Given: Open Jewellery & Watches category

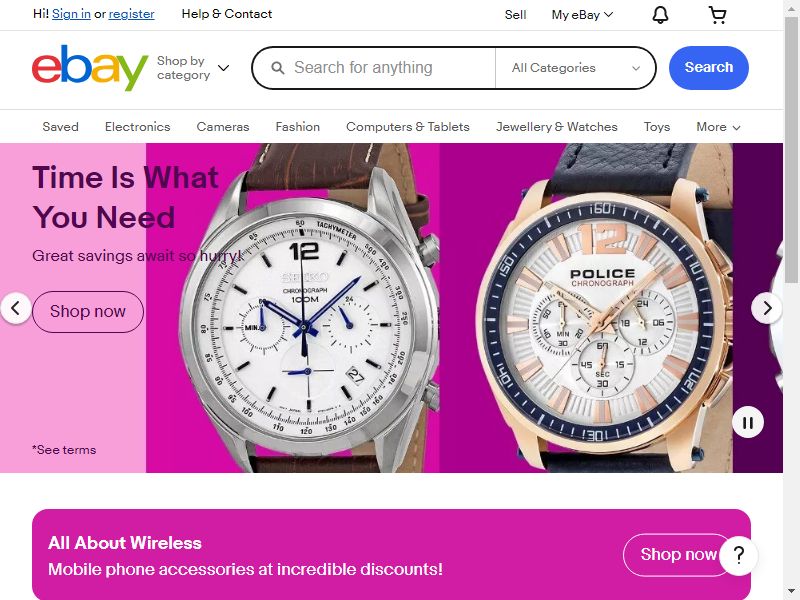Looking at the screenshot, I should tap(557, 127).
